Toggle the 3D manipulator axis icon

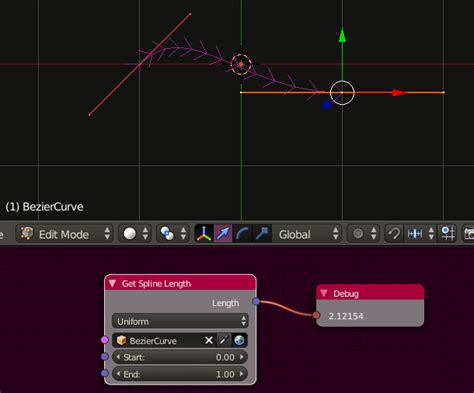tap(204, 234)
